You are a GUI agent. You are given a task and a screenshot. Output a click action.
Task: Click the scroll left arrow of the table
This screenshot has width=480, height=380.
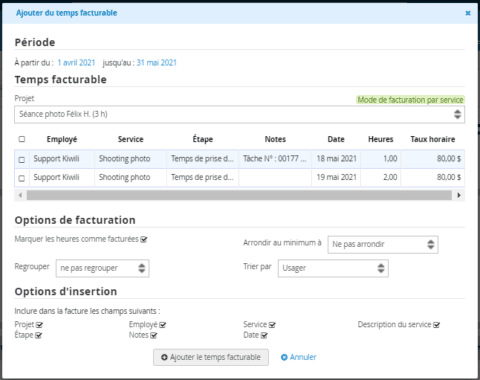20,195
